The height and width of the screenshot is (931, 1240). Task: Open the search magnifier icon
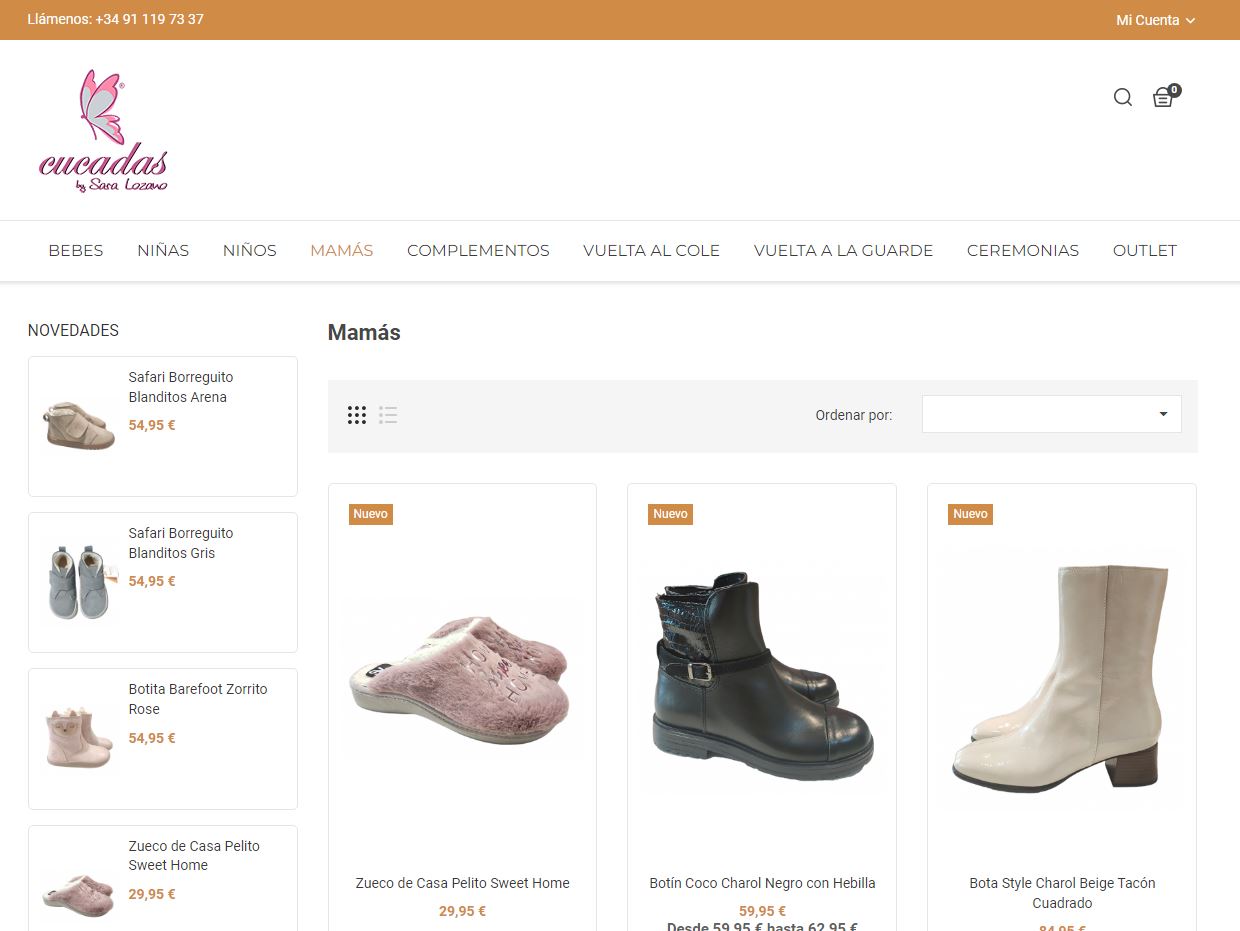1123,97
